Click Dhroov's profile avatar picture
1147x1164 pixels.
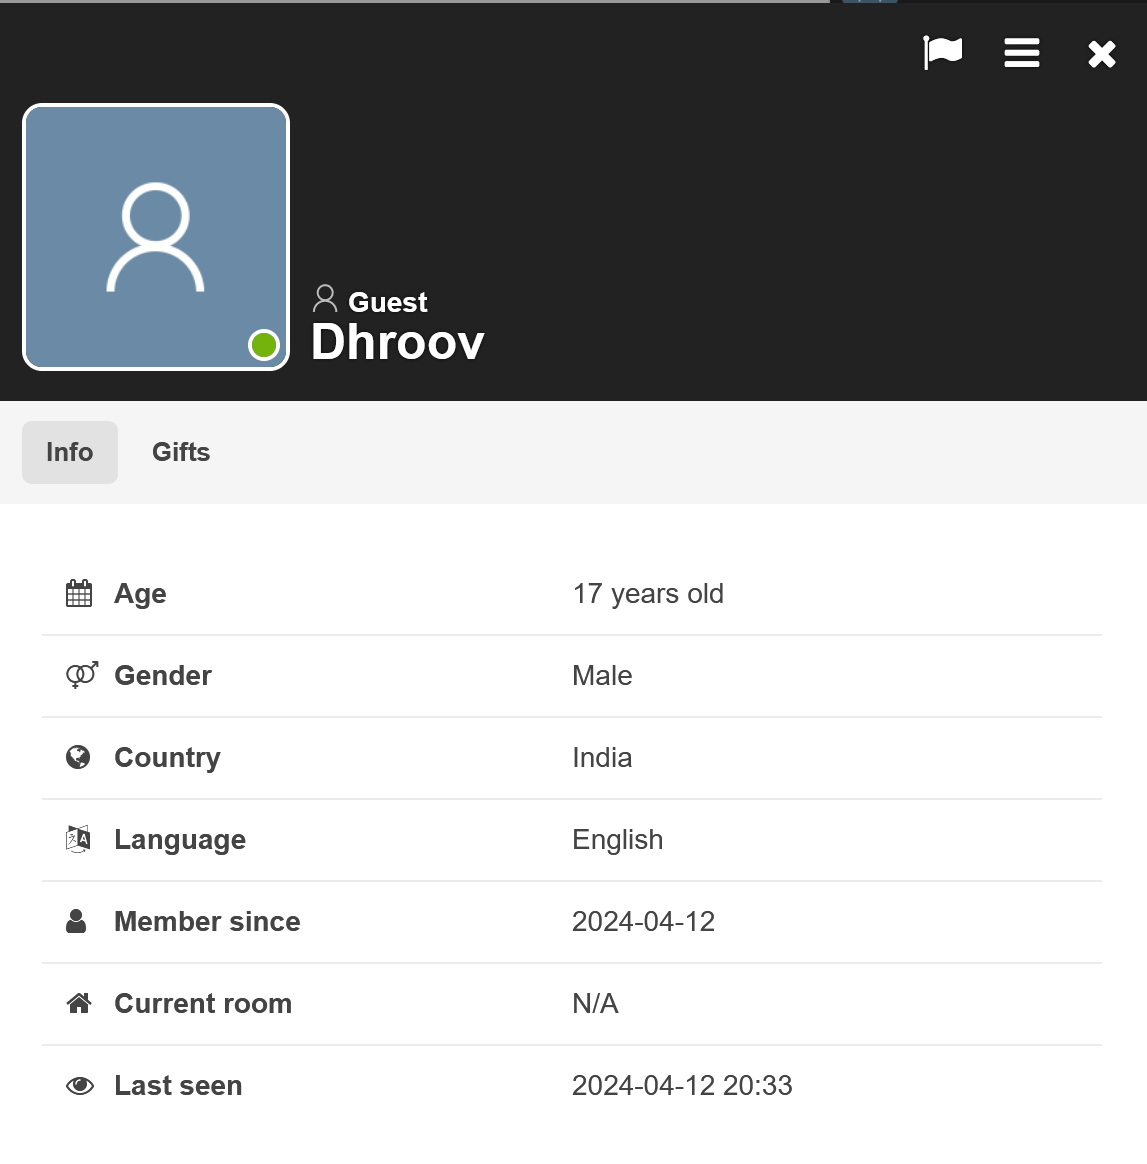click(156, 237)
